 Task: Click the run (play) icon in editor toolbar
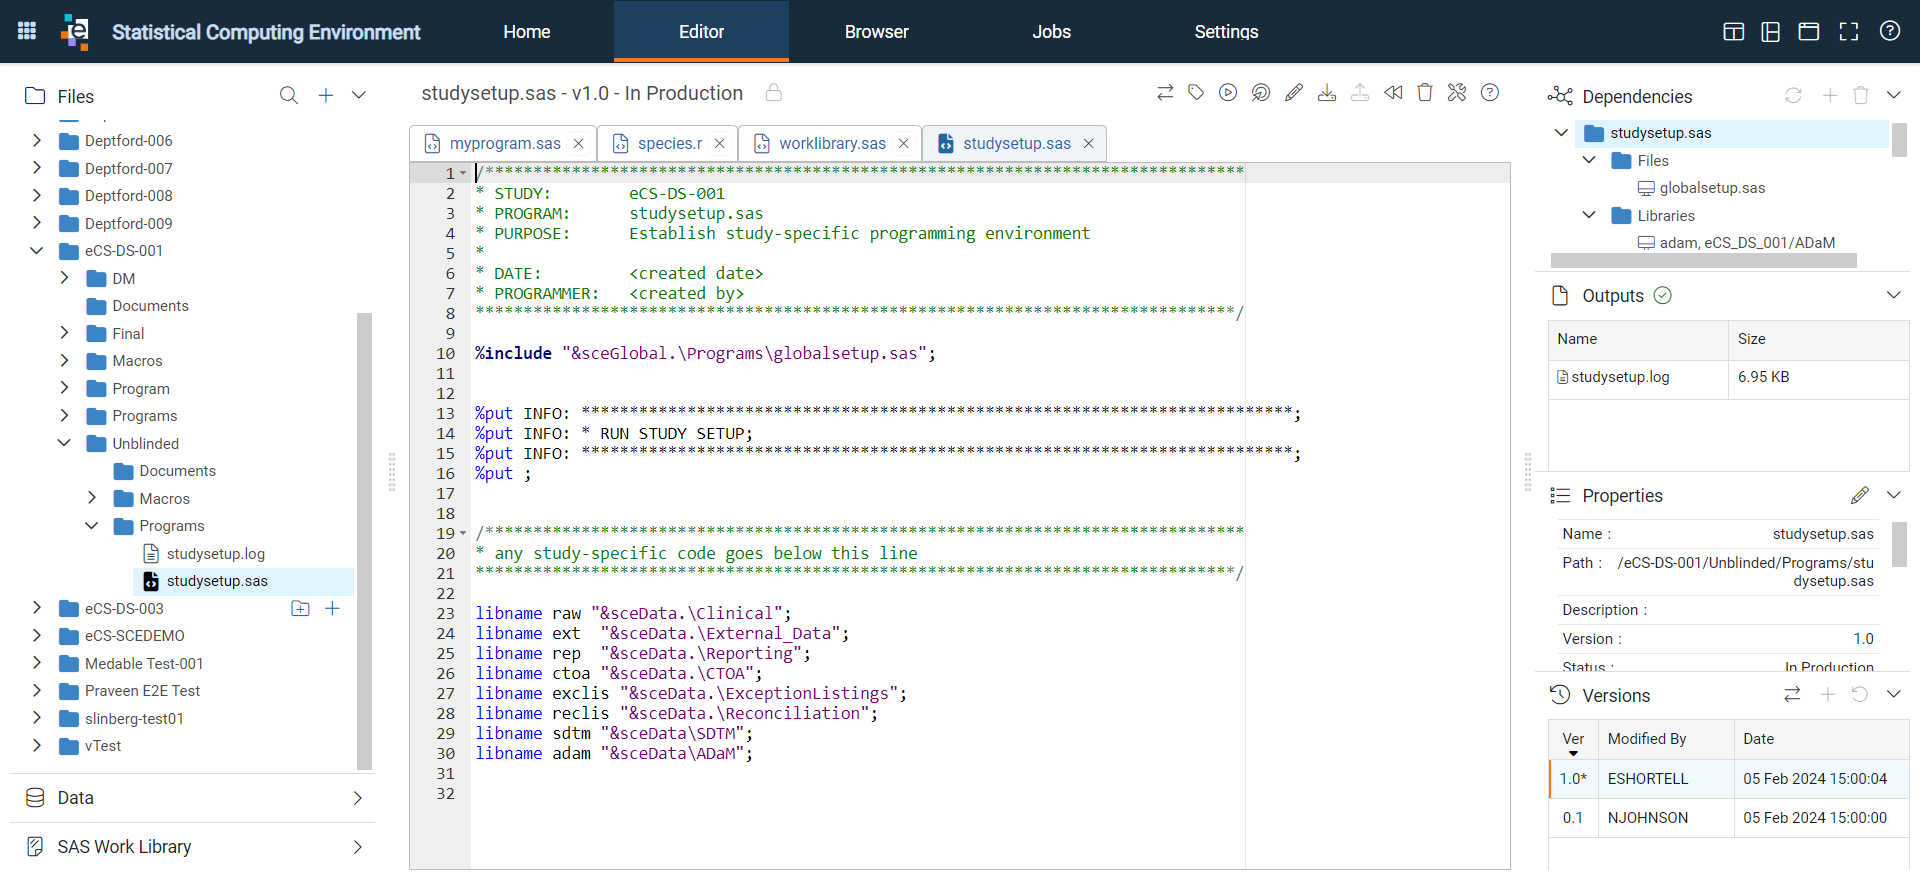pos(1228,93)
